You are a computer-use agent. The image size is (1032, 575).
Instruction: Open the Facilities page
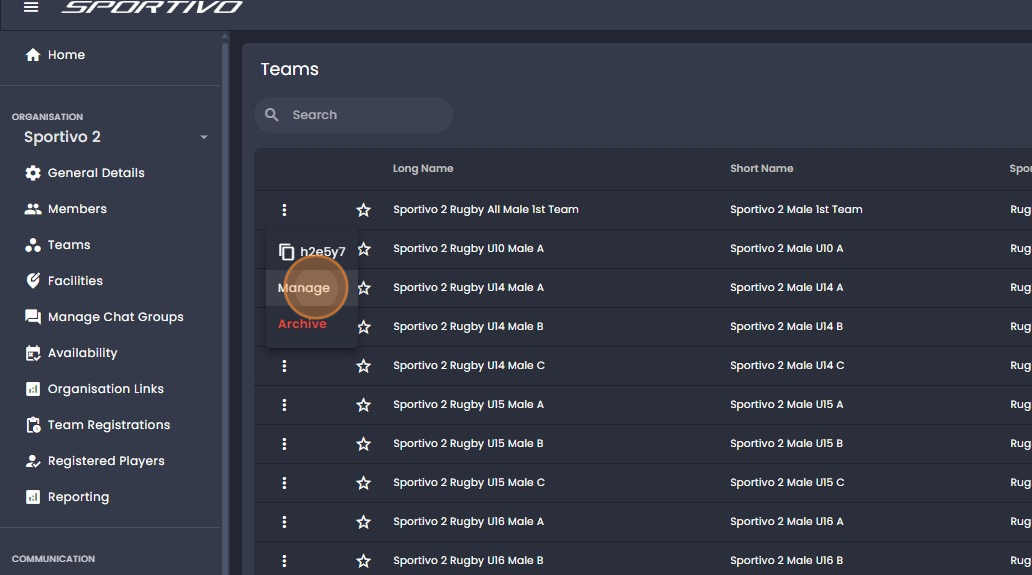click(75, 281)
